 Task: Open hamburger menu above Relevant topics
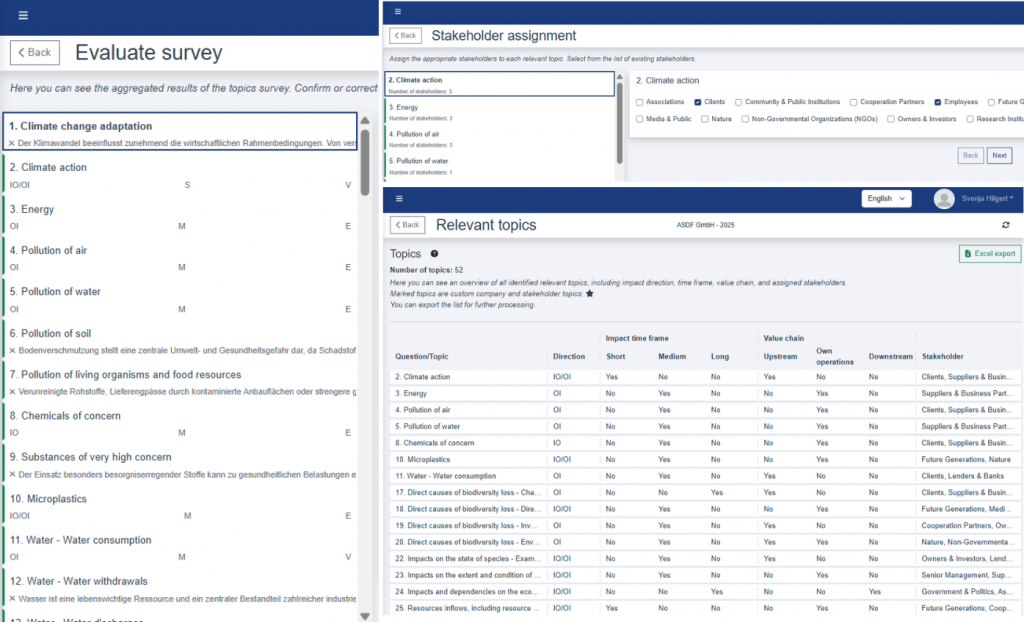(x=399, y=199)
